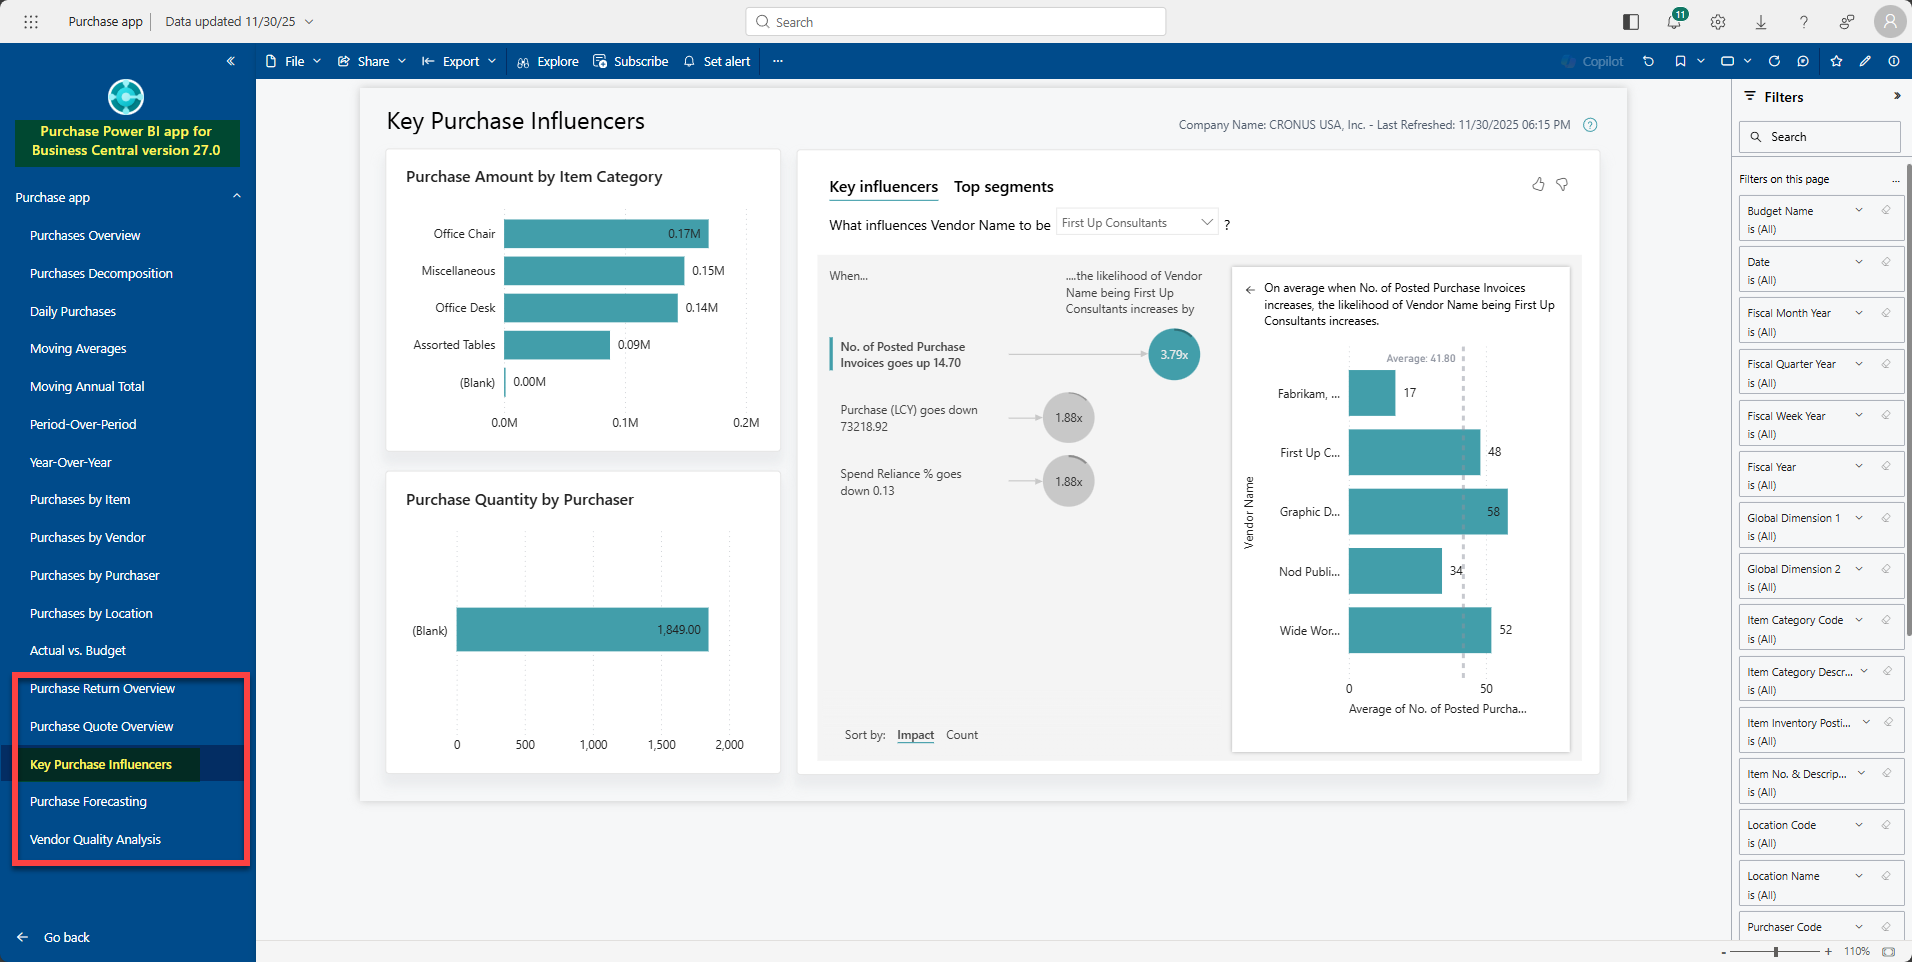Screen dimensions: 1912x962
Task: Add report to favorites with star icon
Action: coord(1836,62)
